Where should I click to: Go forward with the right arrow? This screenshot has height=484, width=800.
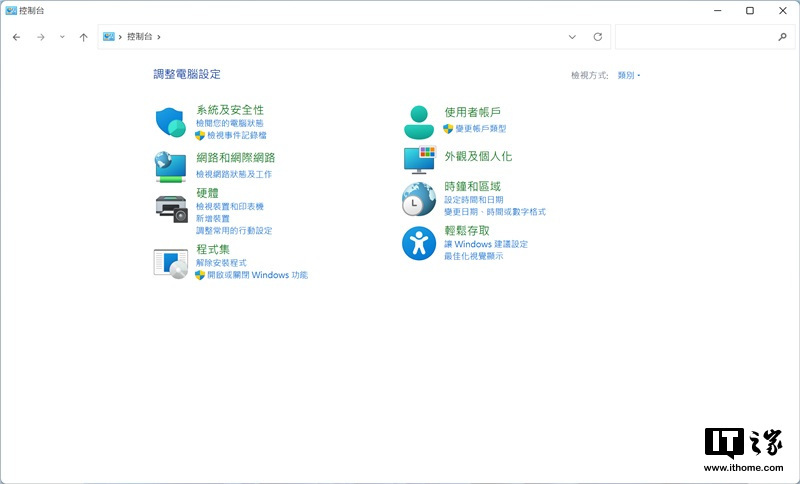coord(41,37)
